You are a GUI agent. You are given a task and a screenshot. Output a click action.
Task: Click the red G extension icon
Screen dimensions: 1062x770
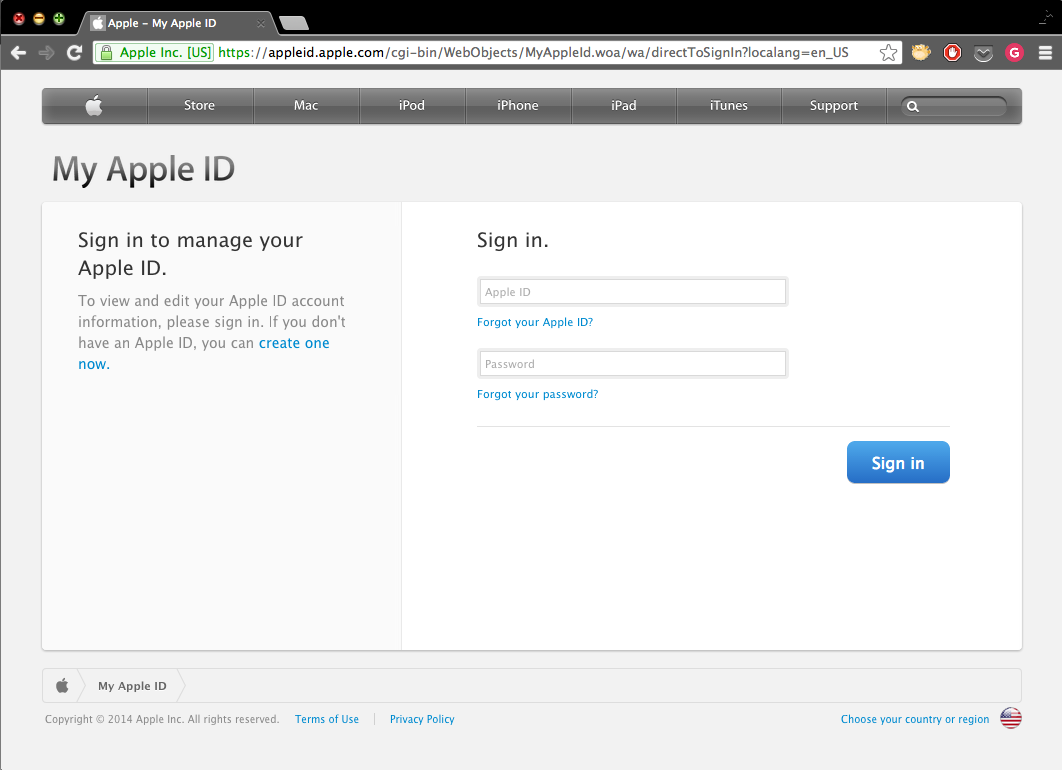point(1014,53)
